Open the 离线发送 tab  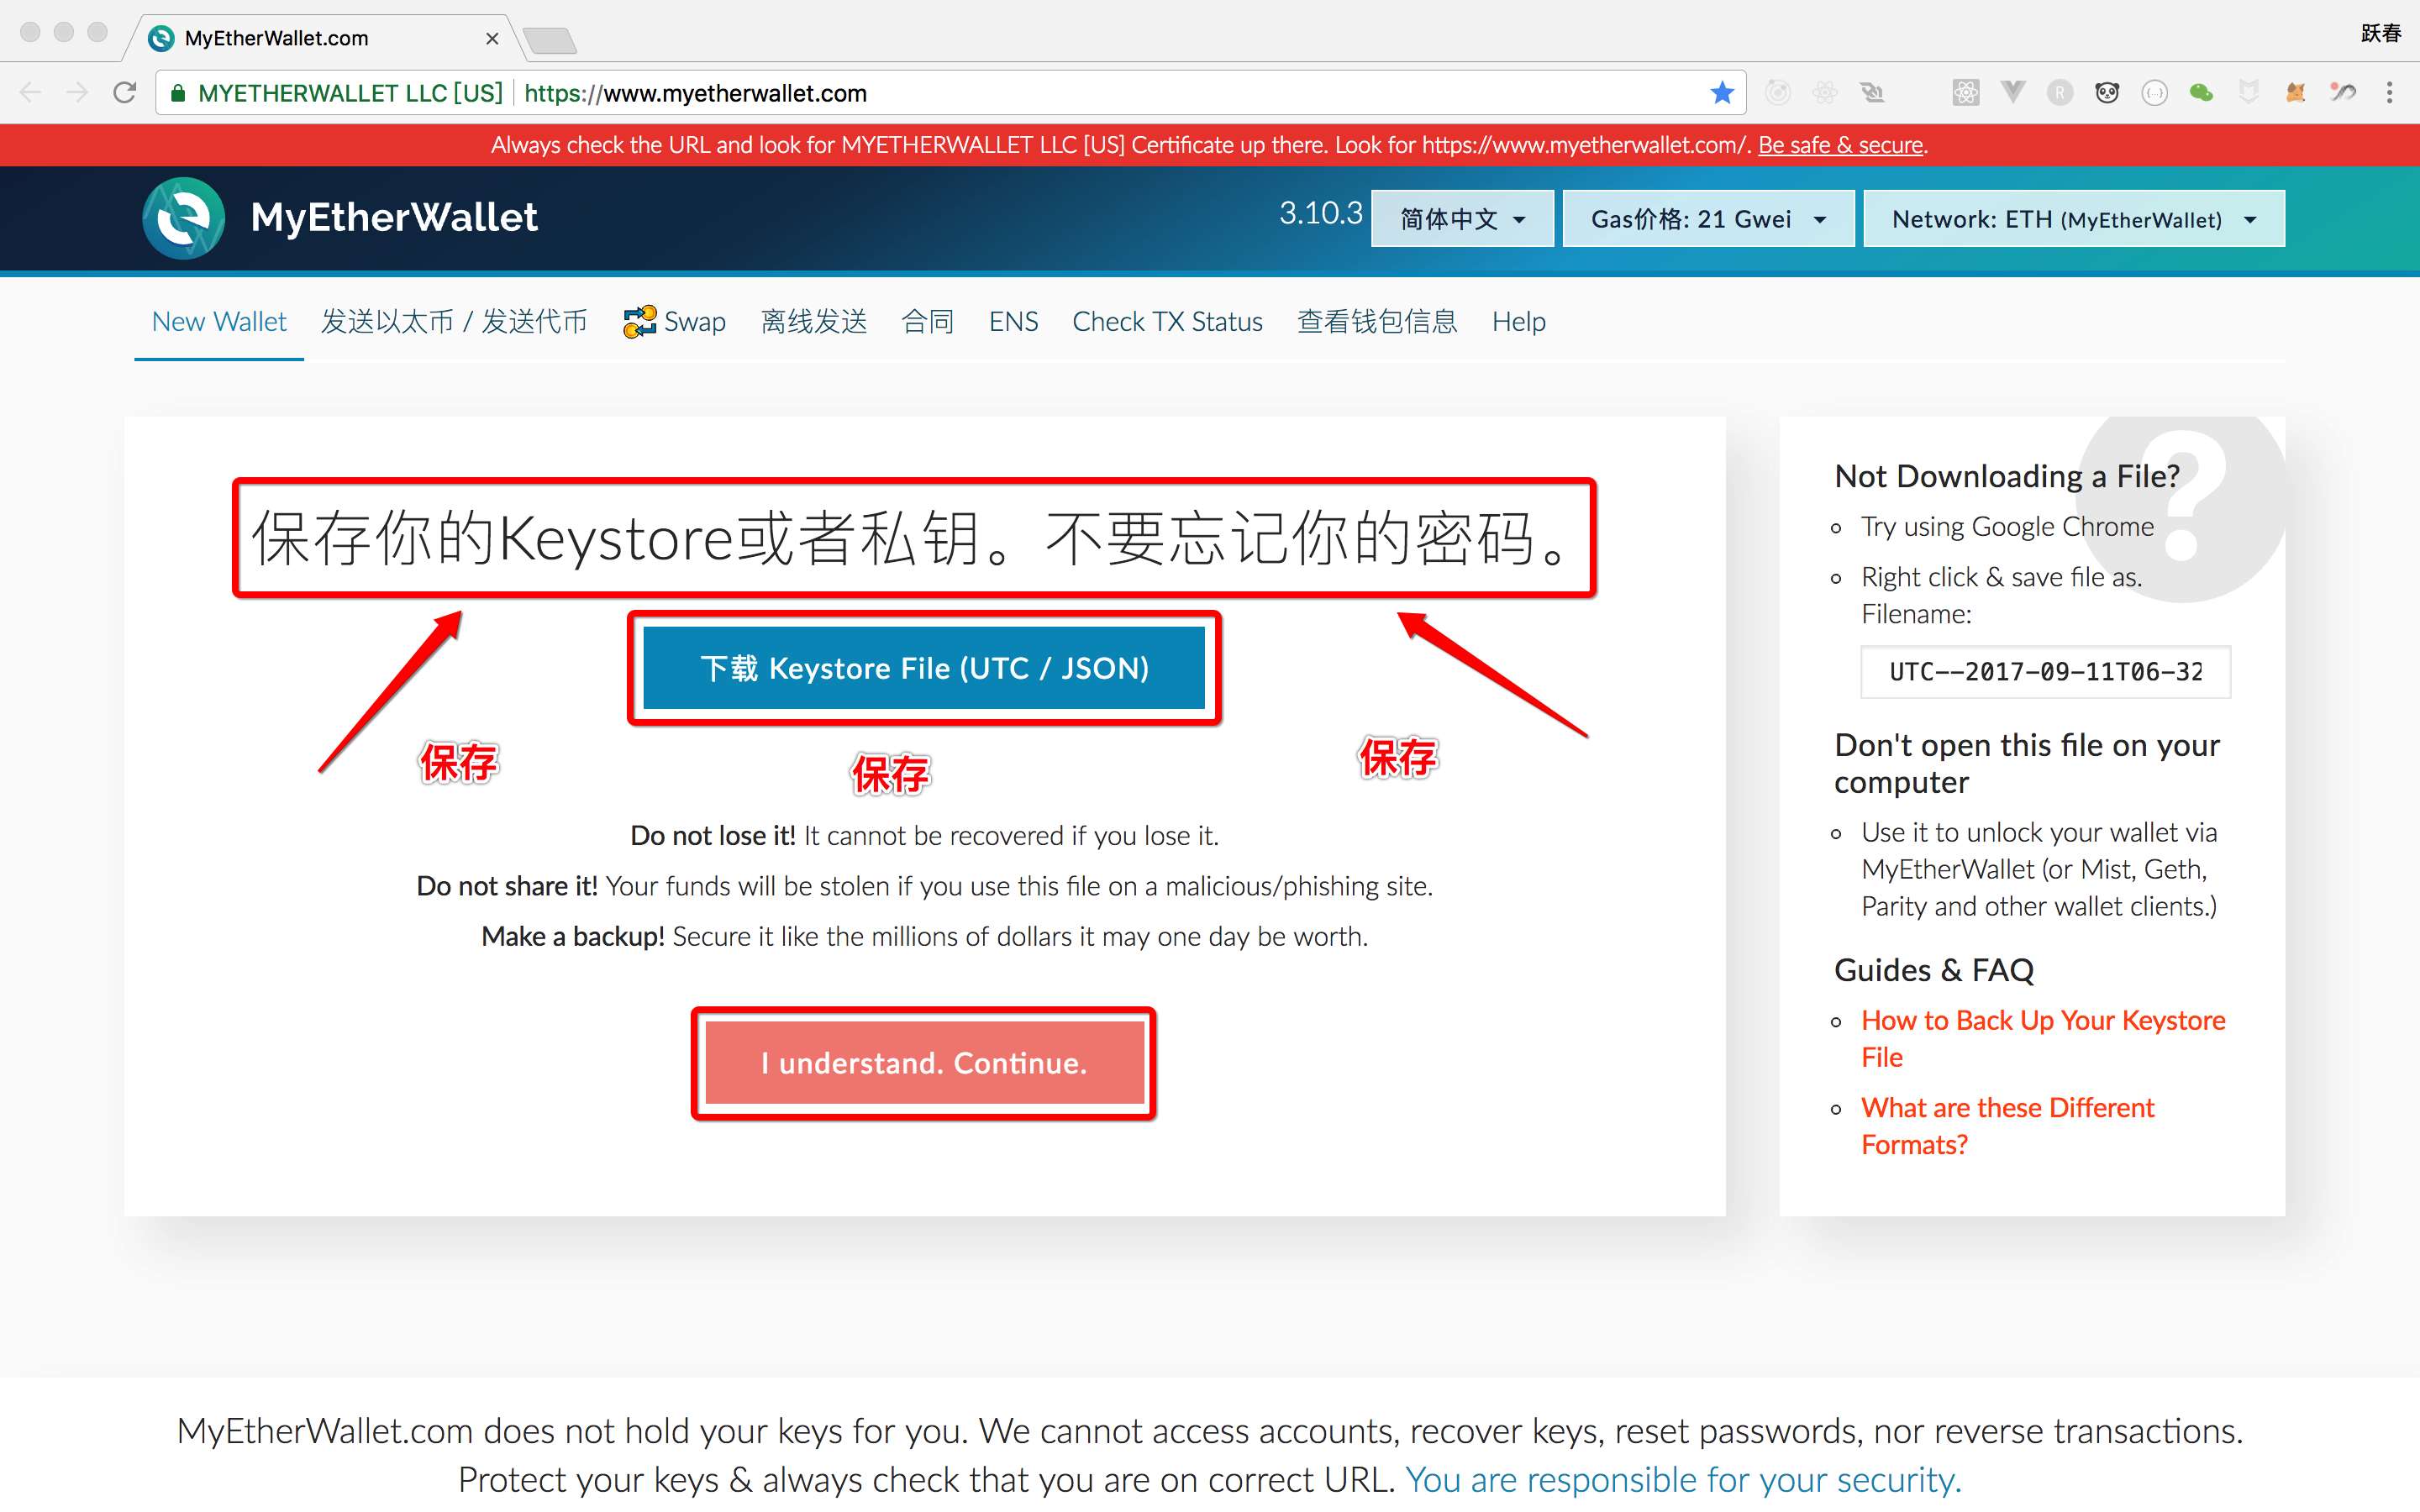(x=813, y=322)
